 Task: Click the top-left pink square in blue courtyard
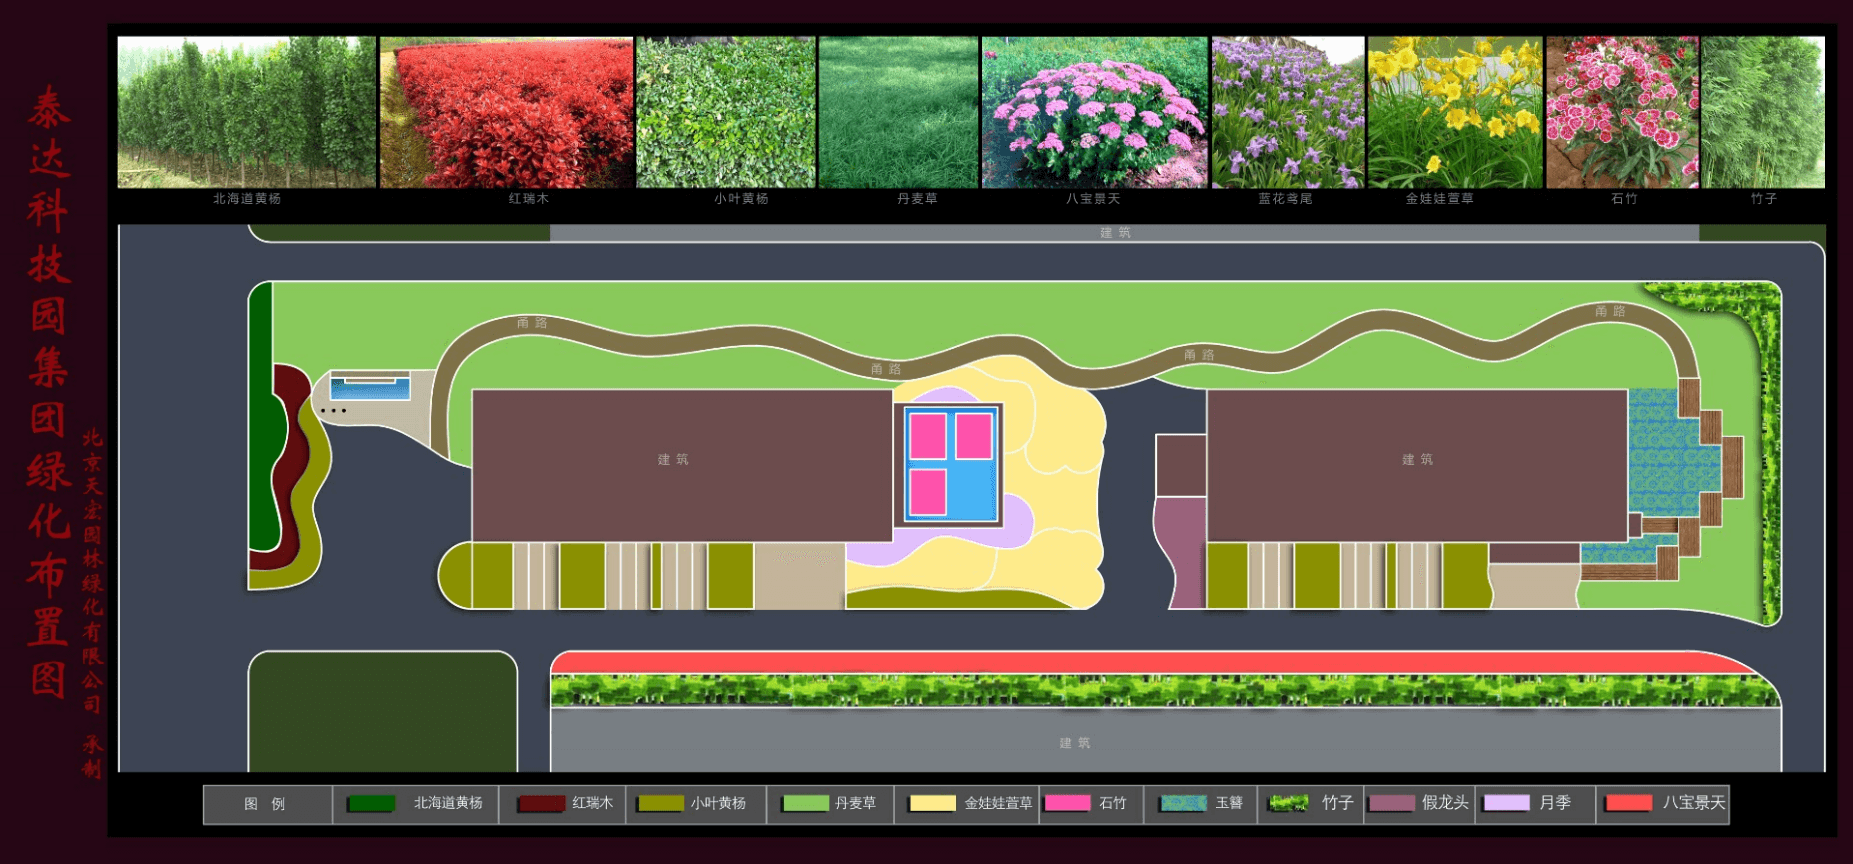pyautogui.click(x=928, y=436)
